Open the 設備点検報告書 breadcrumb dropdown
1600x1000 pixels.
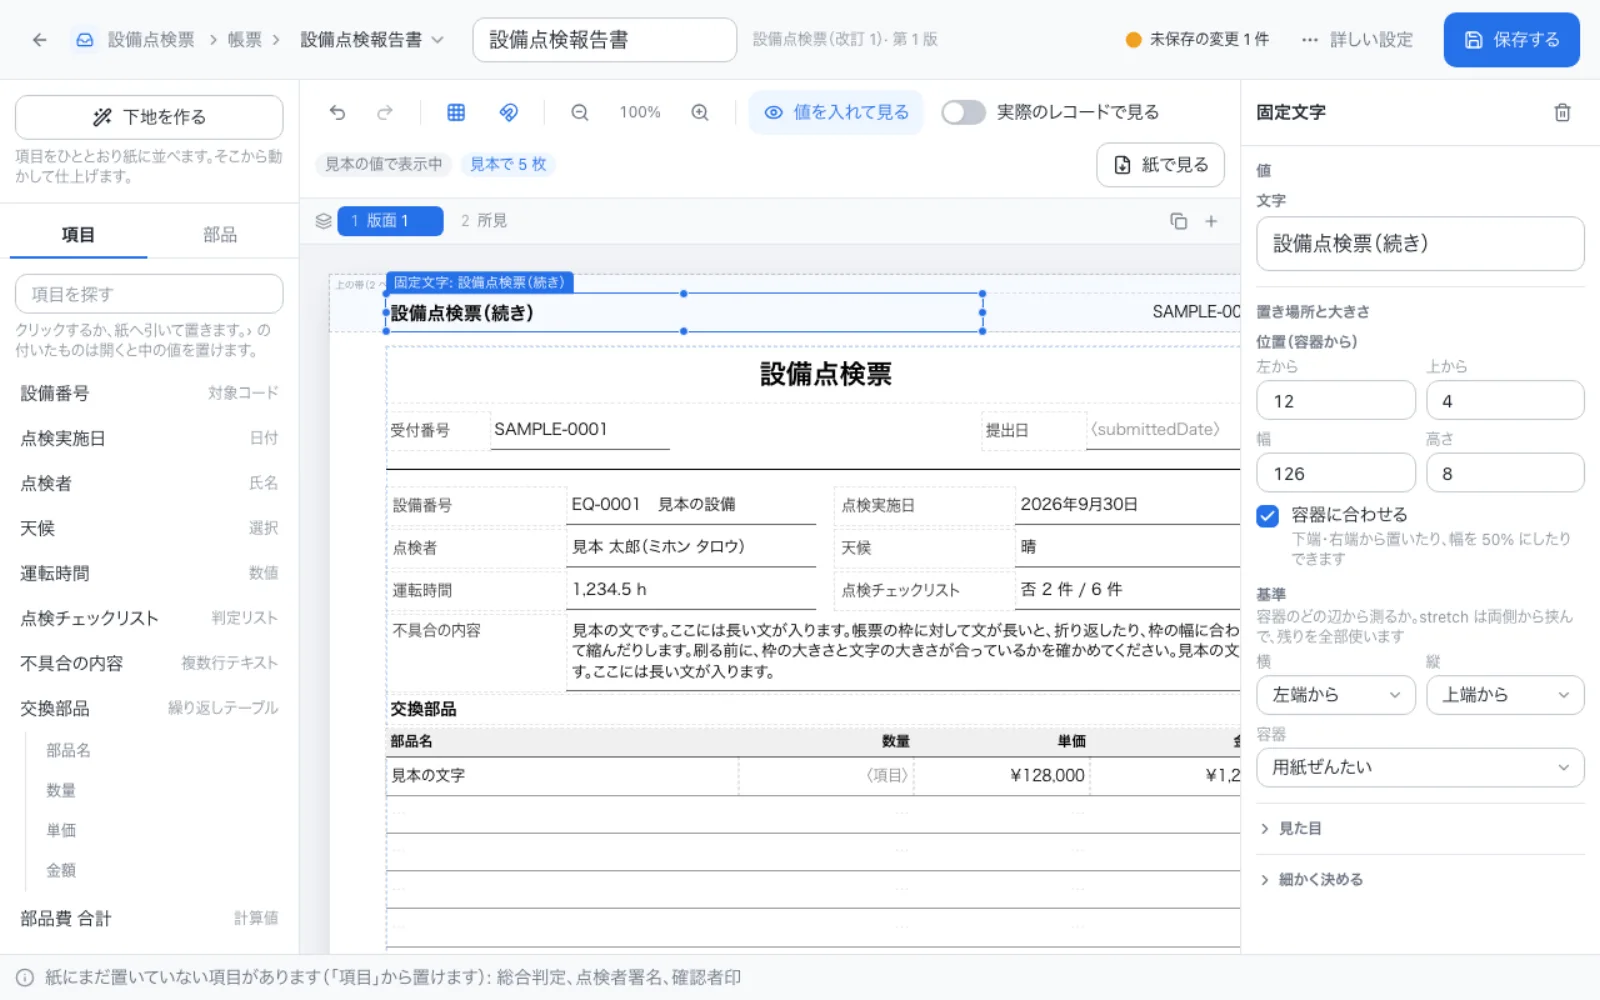click(372, 40)
